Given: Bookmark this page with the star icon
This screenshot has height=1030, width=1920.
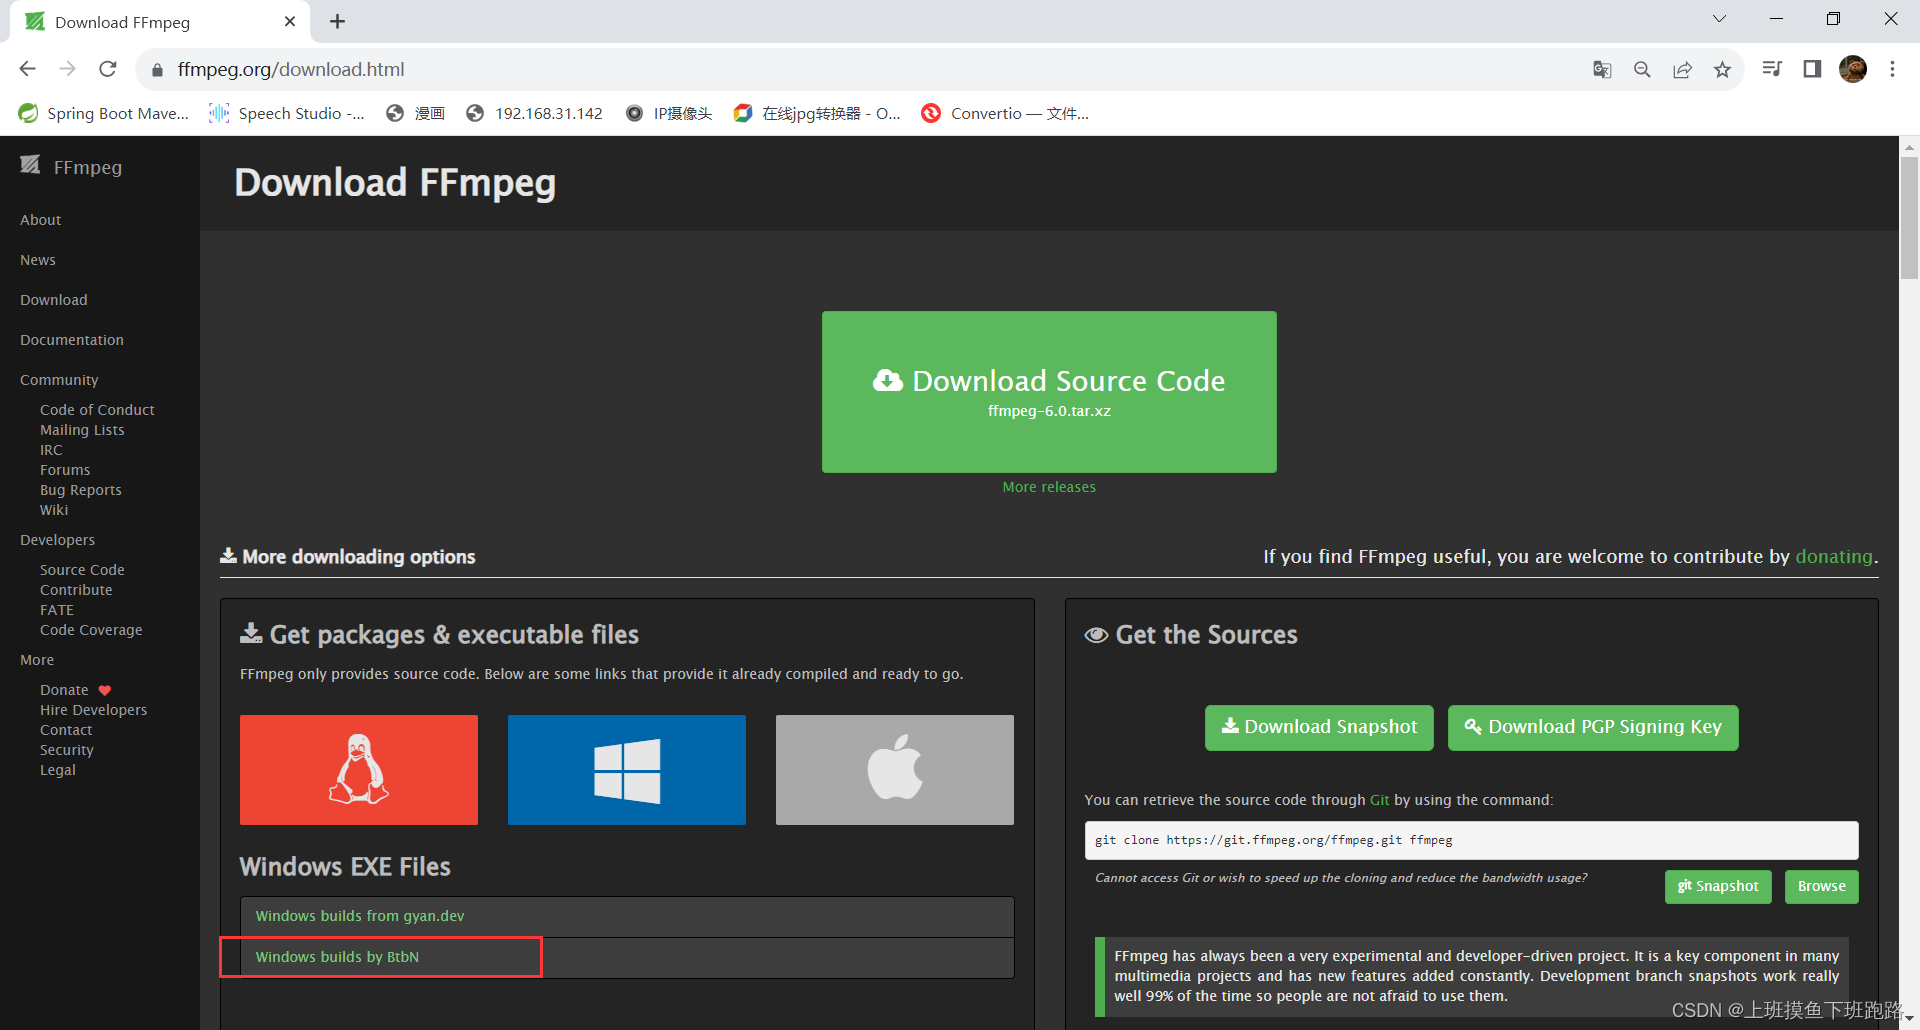Looking at the screenshot, I should pyautogui.click(x=1722, y=69).
